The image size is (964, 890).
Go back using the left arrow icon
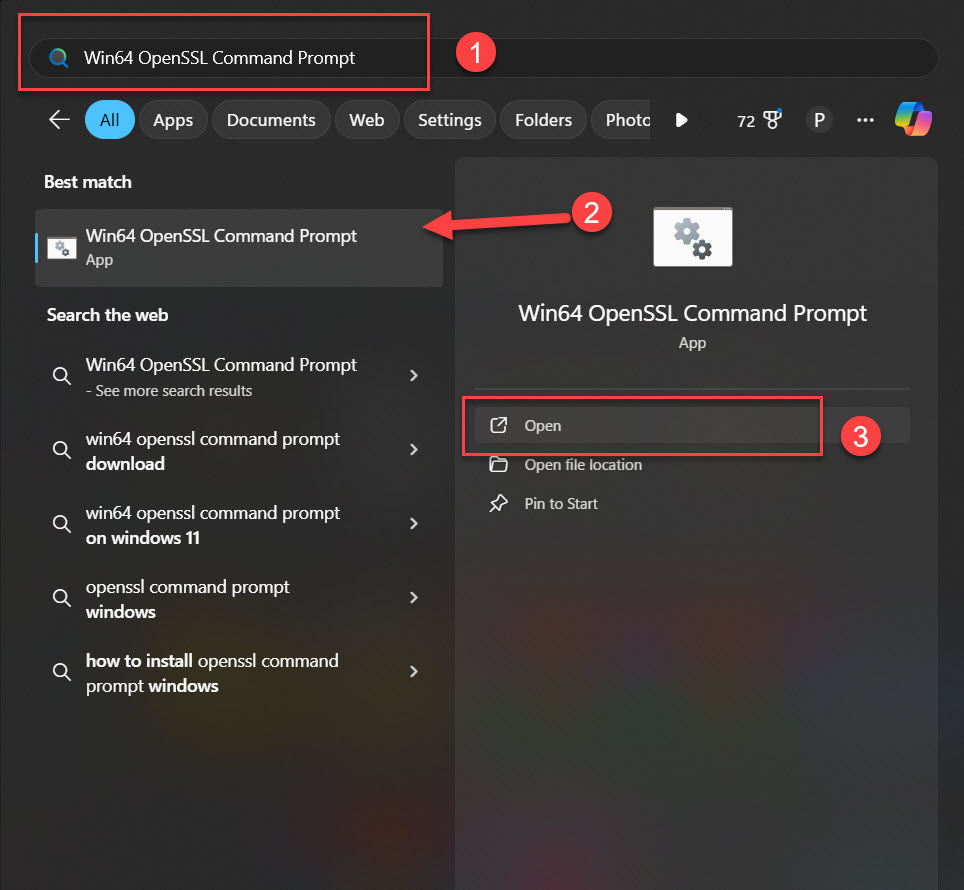click(x=59, y=119)
